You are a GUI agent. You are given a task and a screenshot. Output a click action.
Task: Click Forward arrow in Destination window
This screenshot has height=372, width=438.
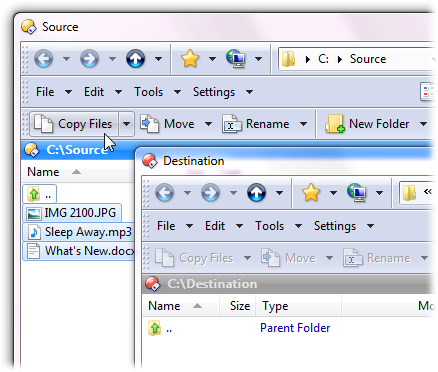[210, 193]
